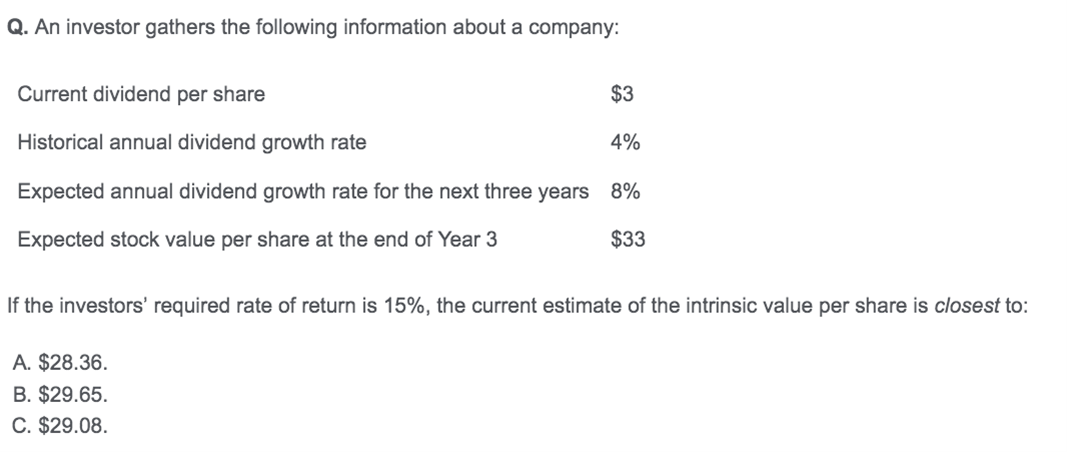The width and height of the screenshot is (1067, 452).
Task: Click the bold Q. question marker
Action: [17, 29]
